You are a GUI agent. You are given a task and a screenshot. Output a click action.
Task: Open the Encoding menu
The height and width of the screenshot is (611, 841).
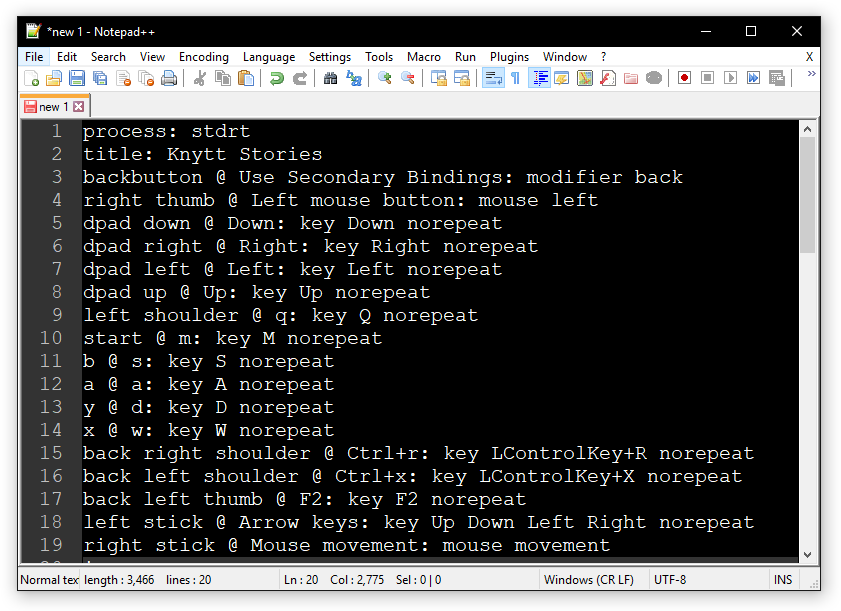[204, 57]
